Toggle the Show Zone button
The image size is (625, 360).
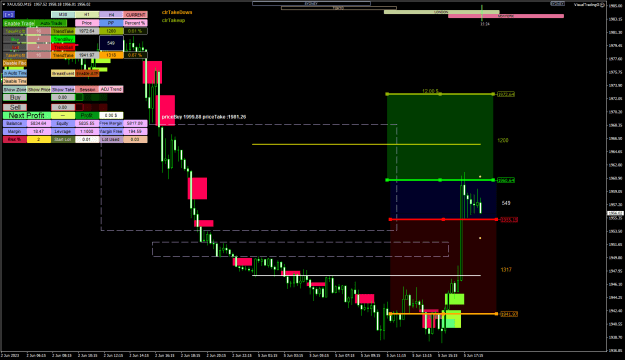15,90
